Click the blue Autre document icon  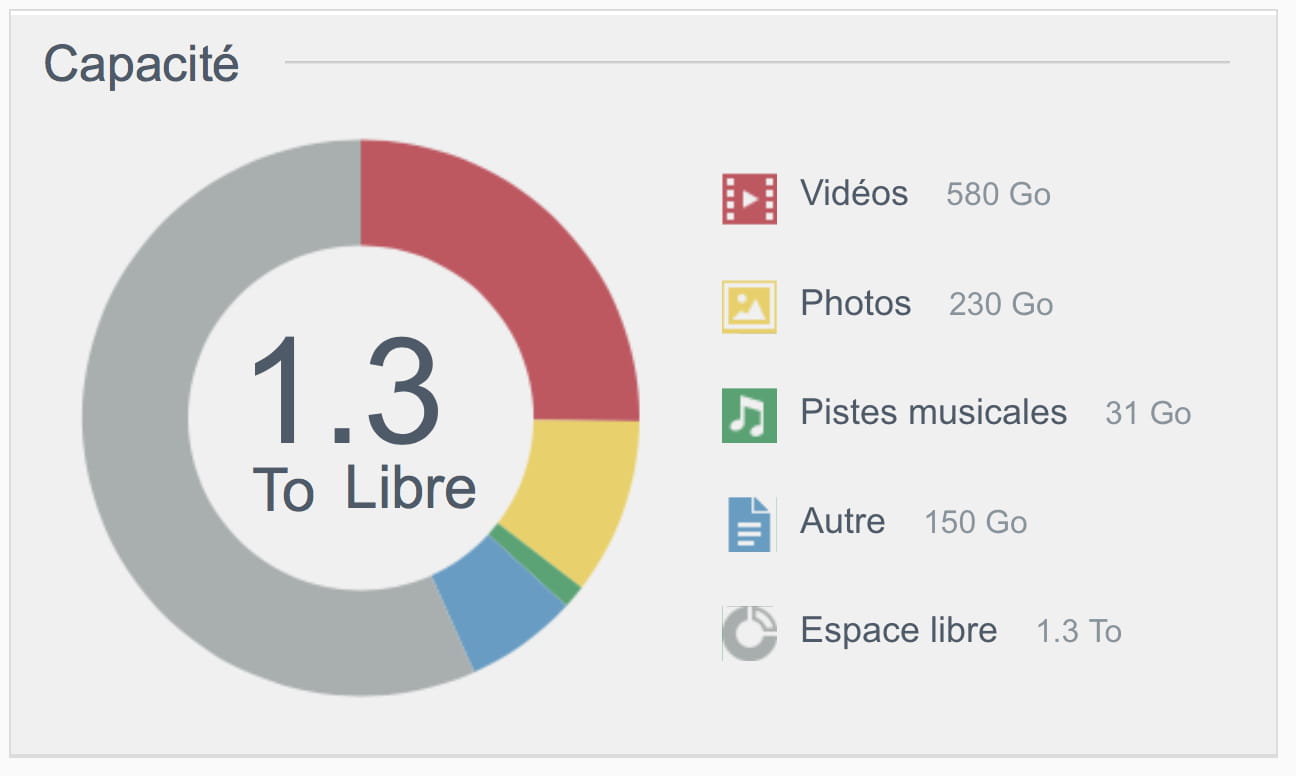(749, 525)
